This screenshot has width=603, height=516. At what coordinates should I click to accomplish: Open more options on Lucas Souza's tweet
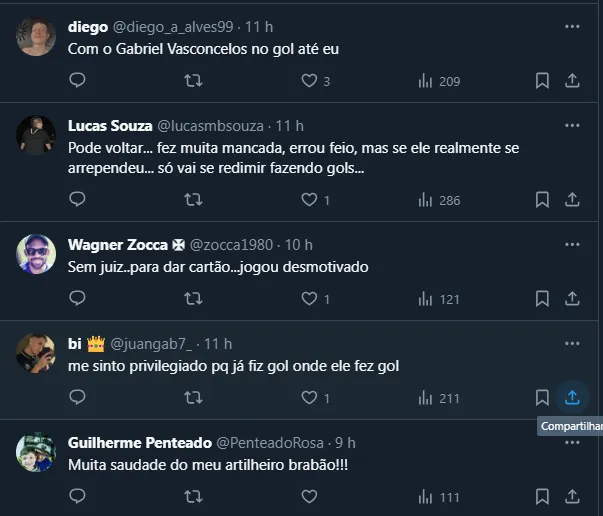[572, 126]
